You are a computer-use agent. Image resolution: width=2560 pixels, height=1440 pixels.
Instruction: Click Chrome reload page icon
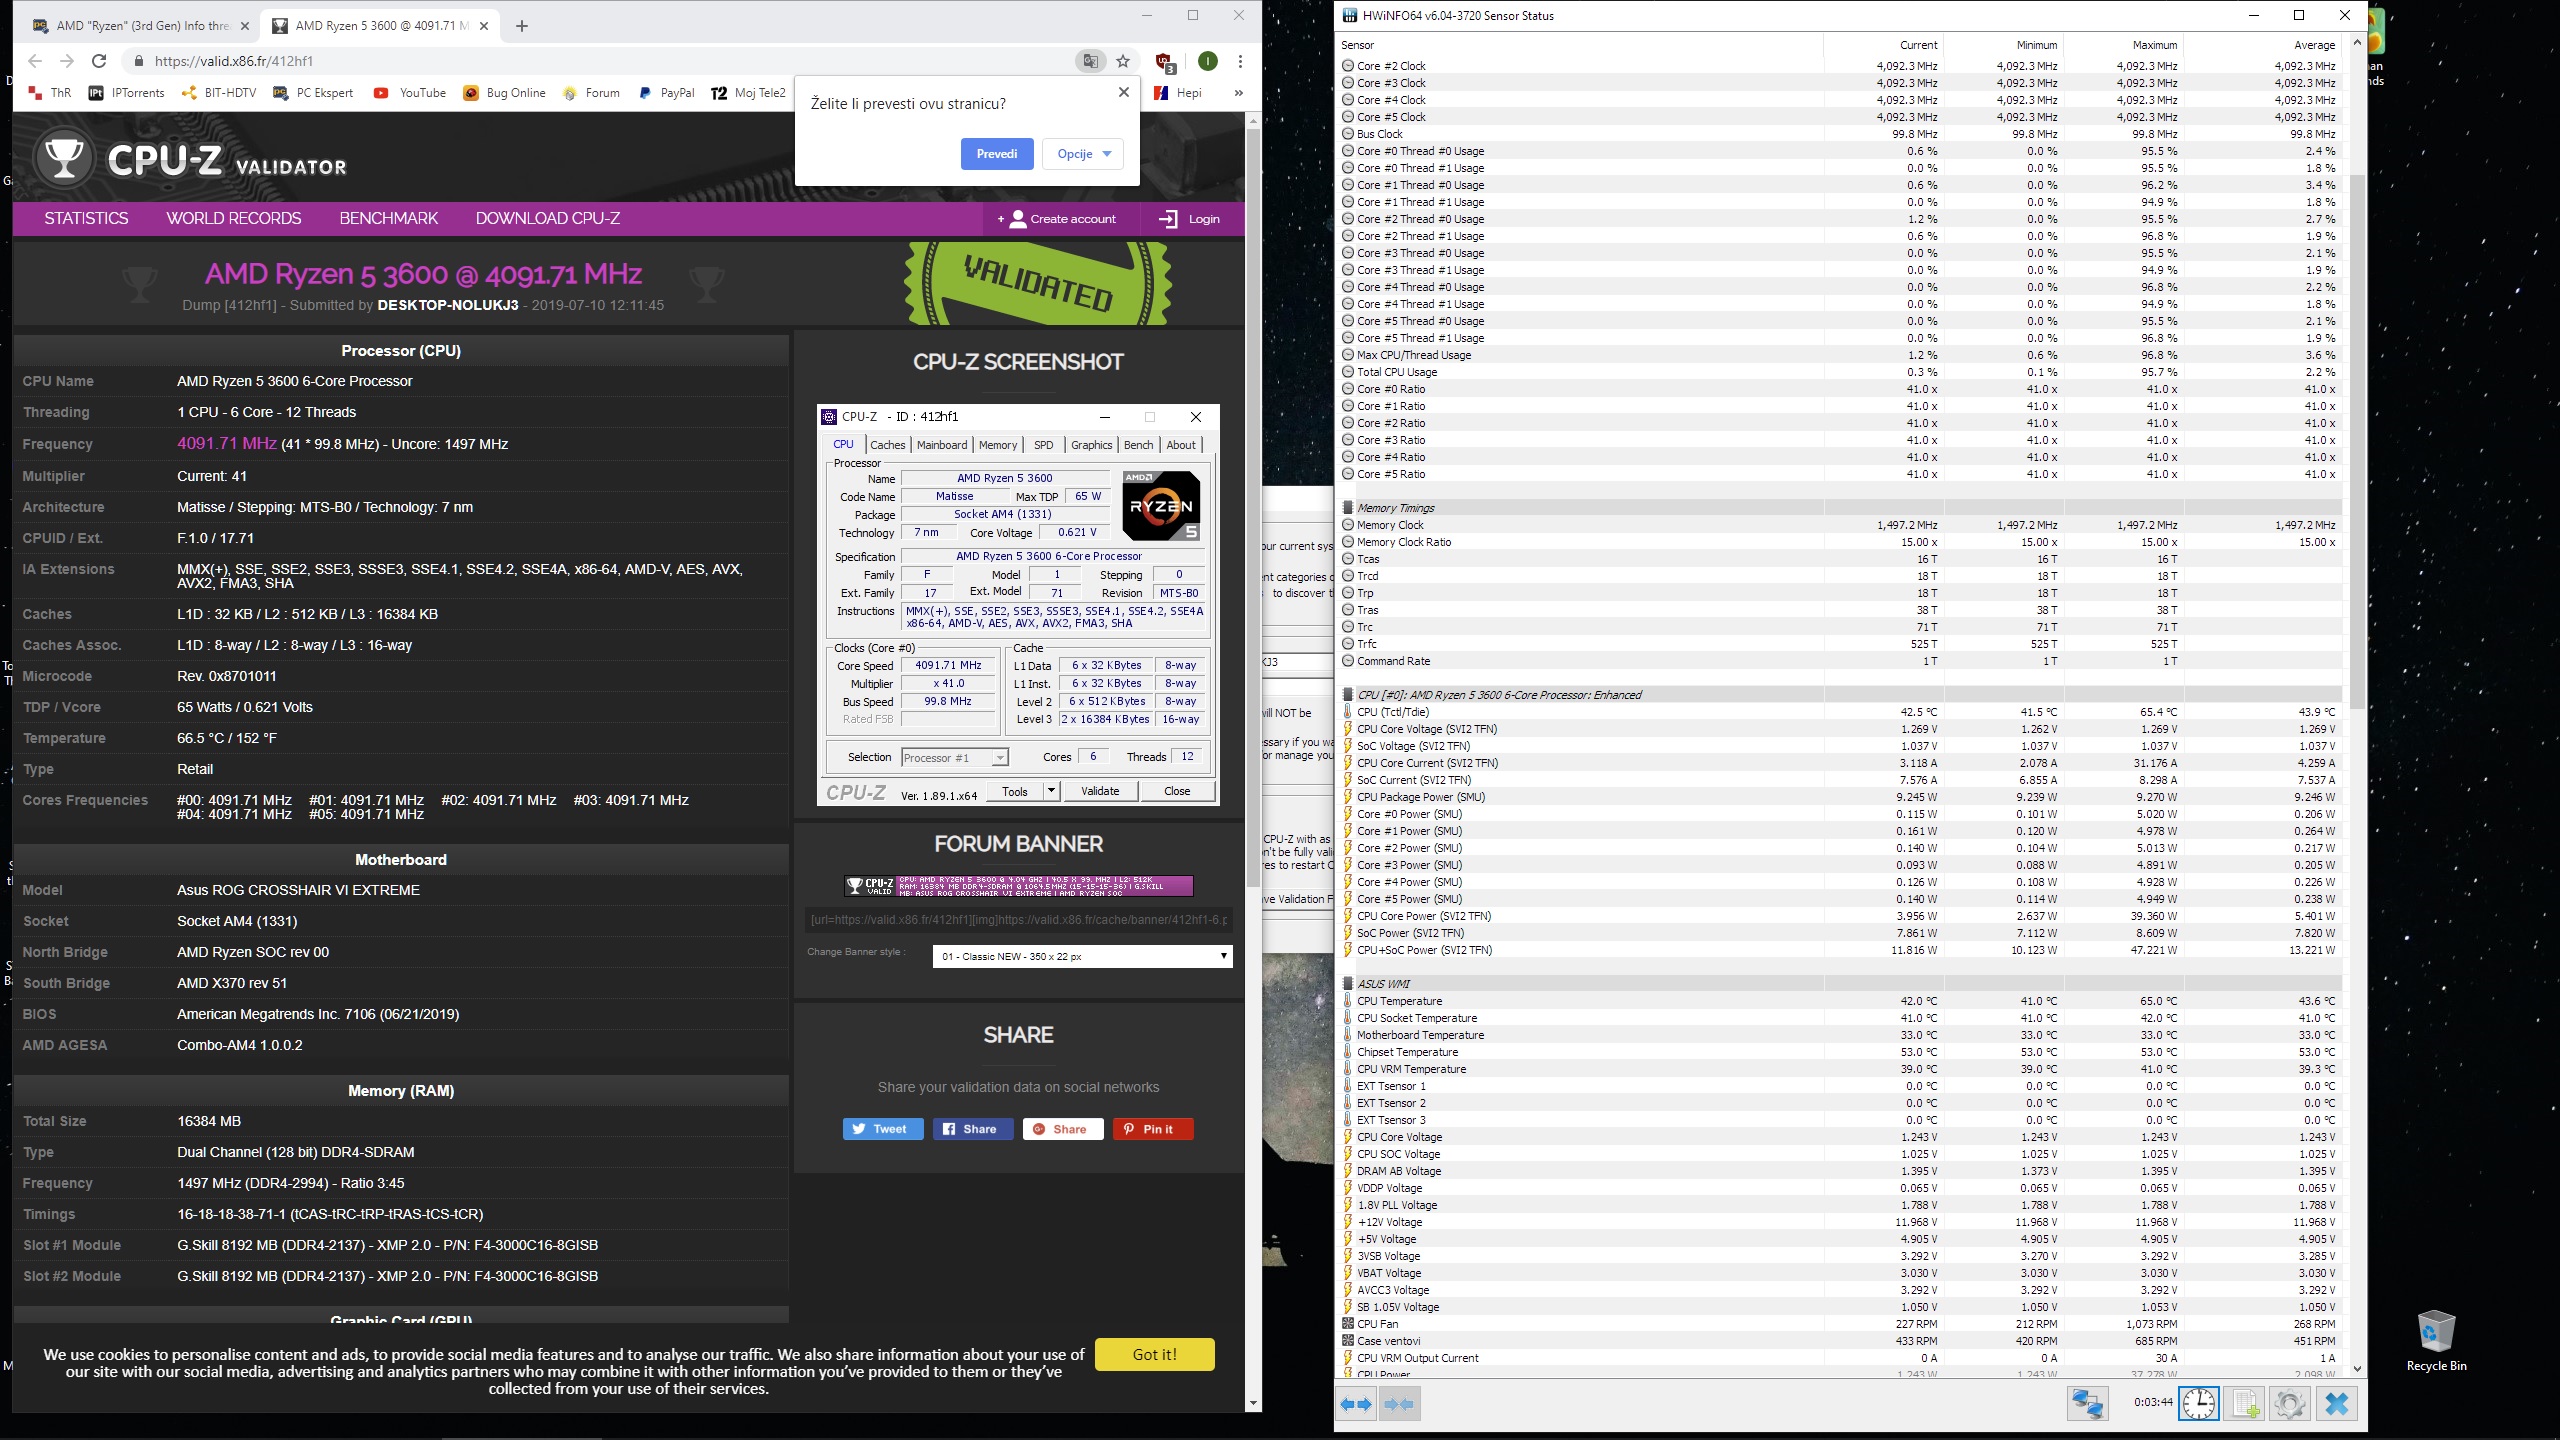99,61
